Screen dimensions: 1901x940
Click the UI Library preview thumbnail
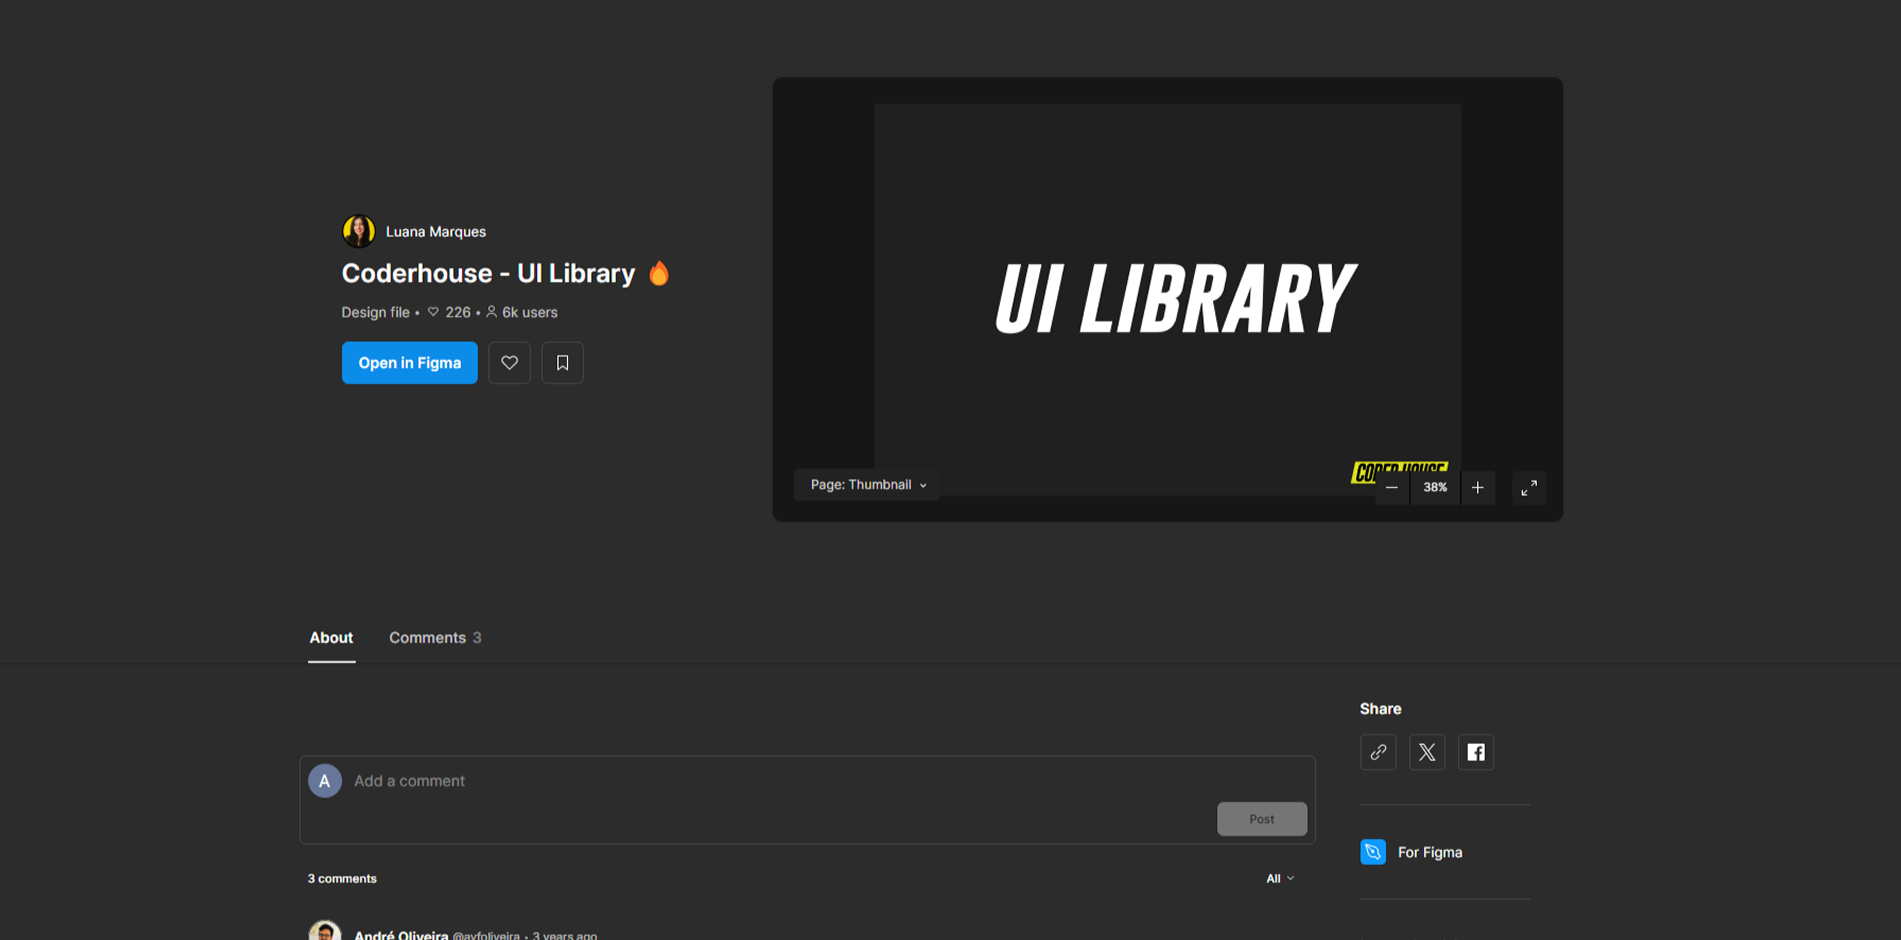(1167, 299)
